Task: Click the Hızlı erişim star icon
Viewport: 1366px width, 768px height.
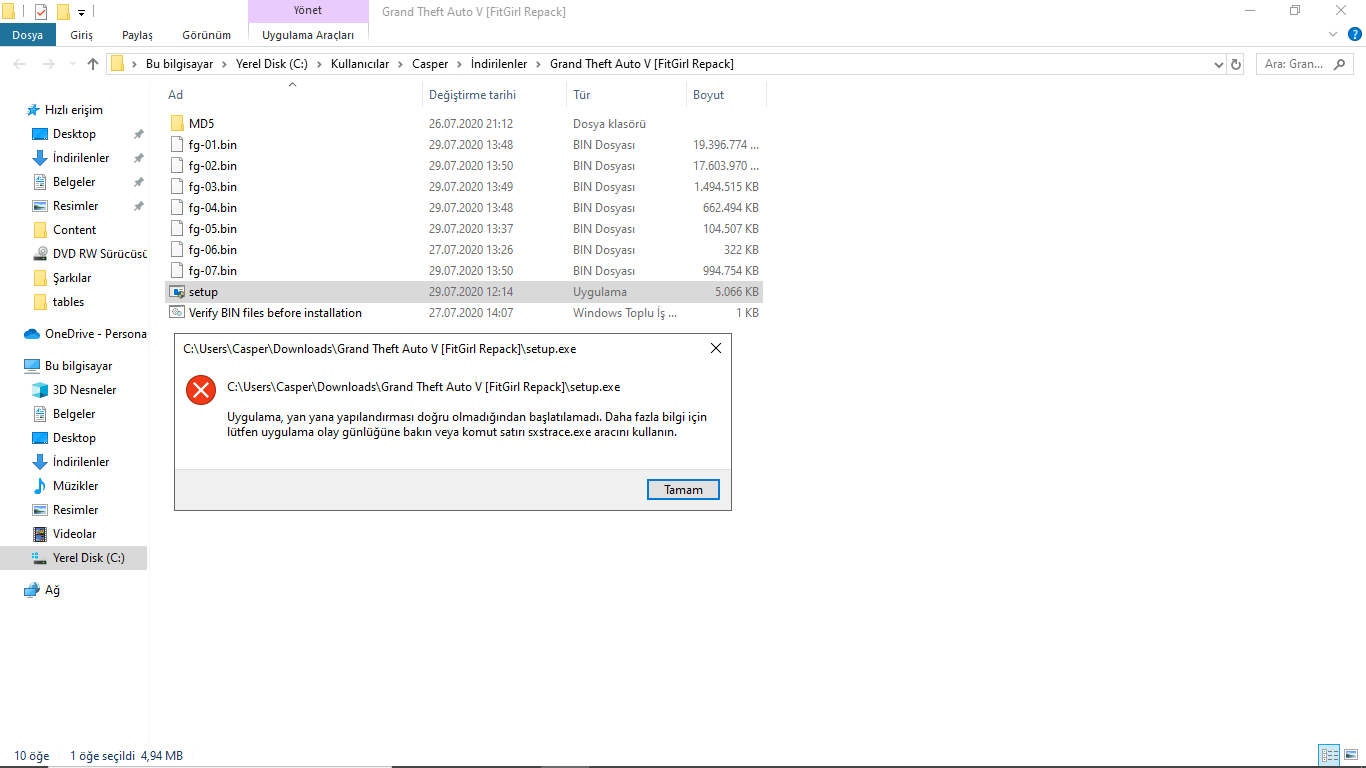Action: (34, 110)
